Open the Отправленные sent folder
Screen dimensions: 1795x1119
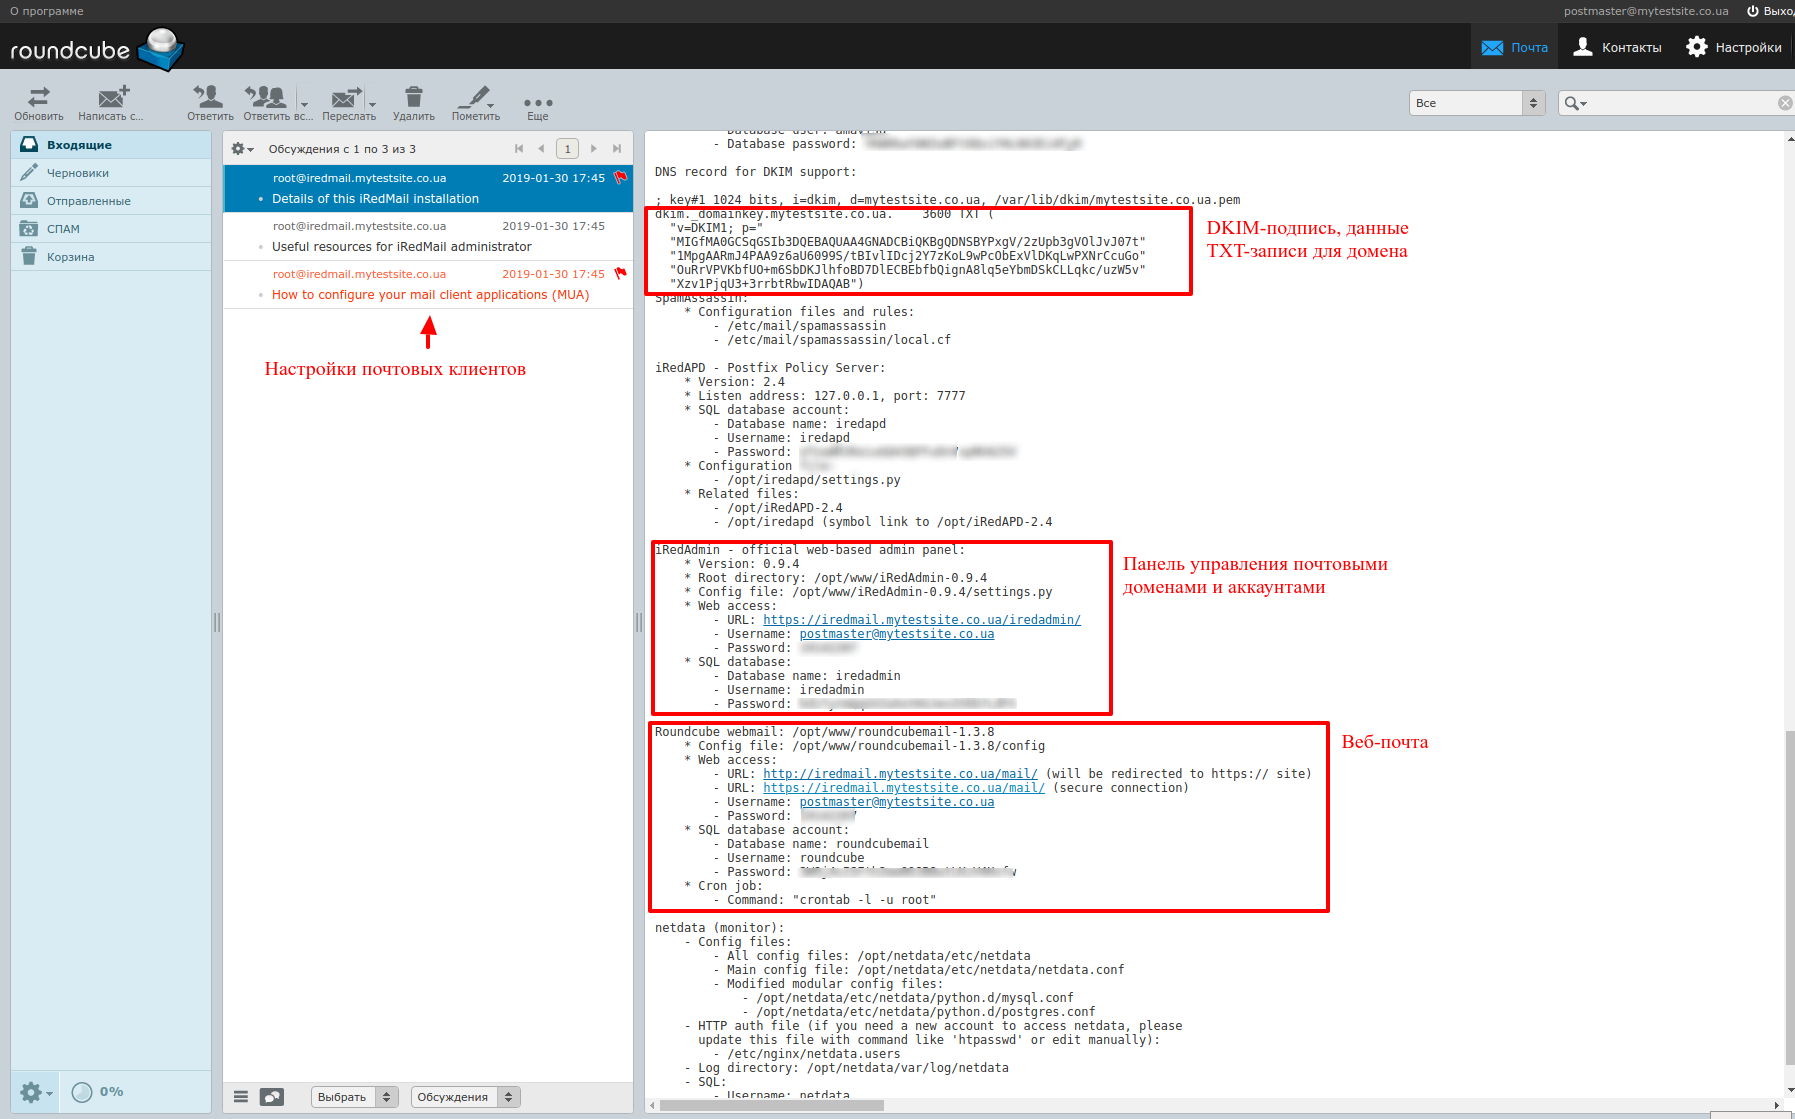[88, 201]
